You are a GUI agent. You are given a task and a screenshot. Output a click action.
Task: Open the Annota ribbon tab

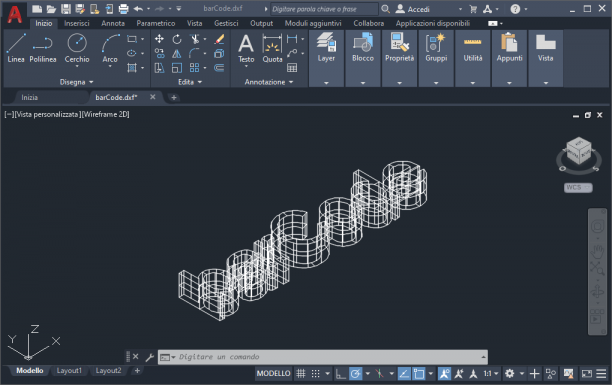tap(113, 23)
